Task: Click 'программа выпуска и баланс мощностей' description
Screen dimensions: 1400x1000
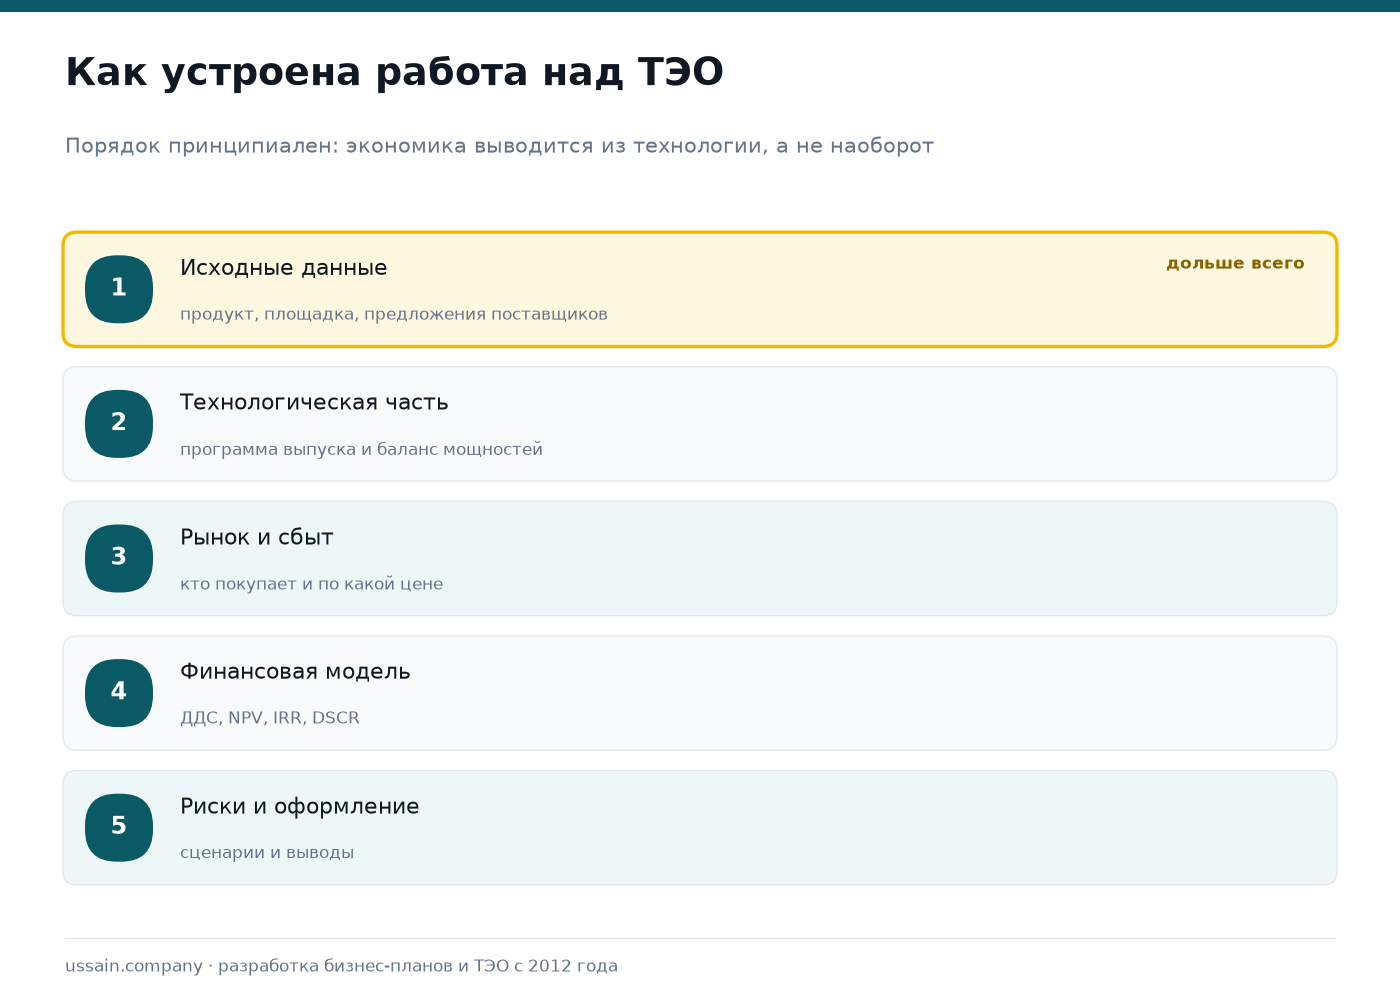Action: 361,449
